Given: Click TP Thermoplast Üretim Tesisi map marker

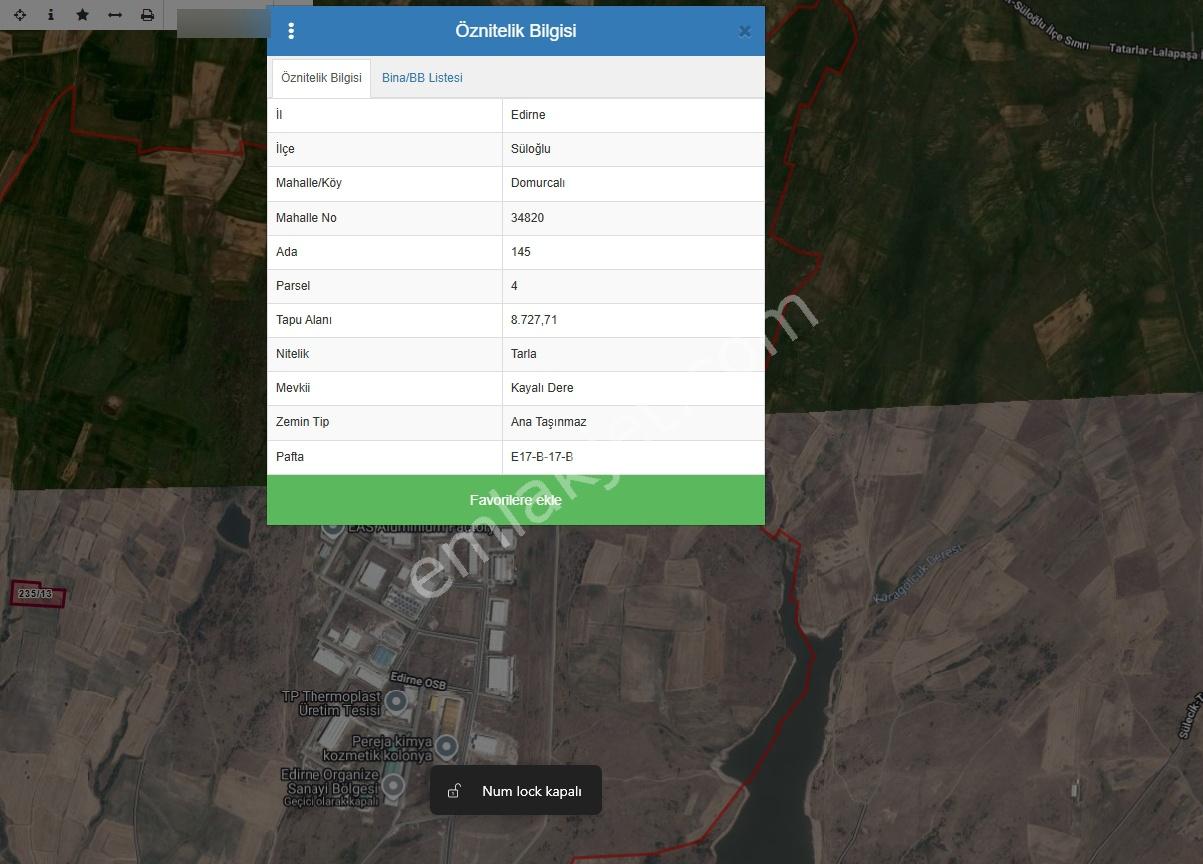Looking at the screenshot, I should pyautogui.click(x=397, y=702).
